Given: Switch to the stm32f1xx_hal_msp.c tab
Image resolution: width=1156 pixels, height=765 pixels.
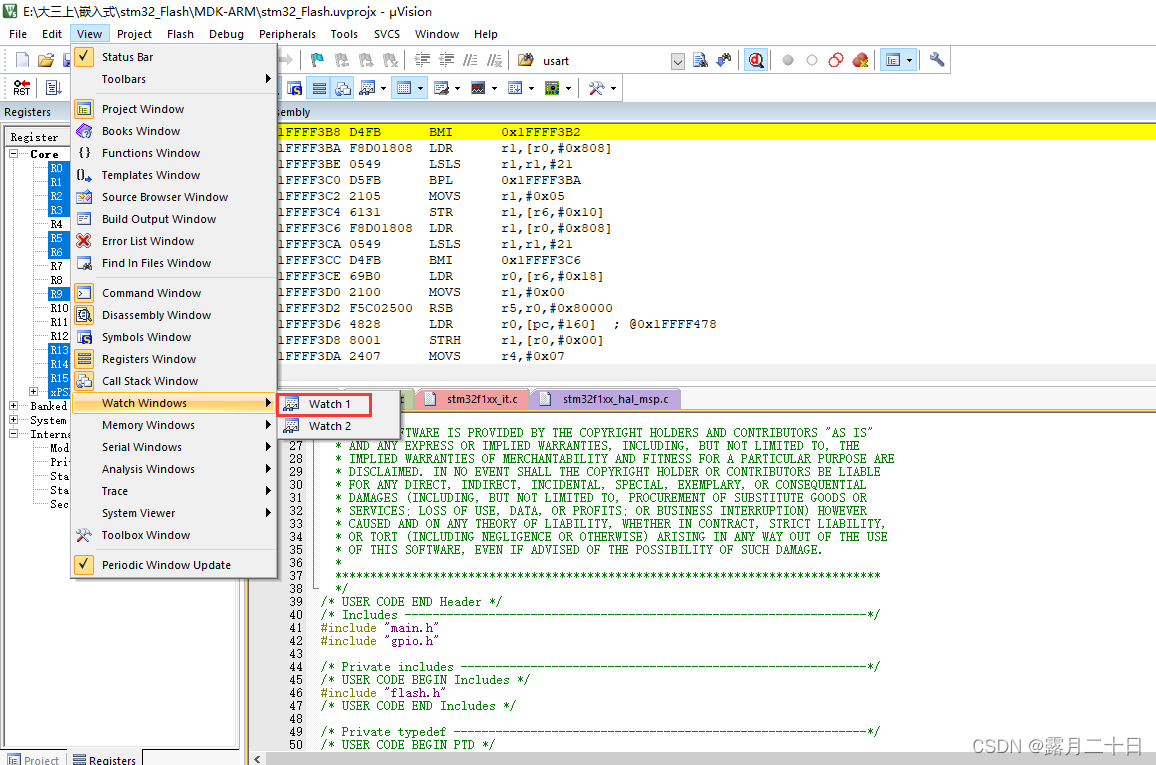Looking at the screenshot, I should point(605,399).
